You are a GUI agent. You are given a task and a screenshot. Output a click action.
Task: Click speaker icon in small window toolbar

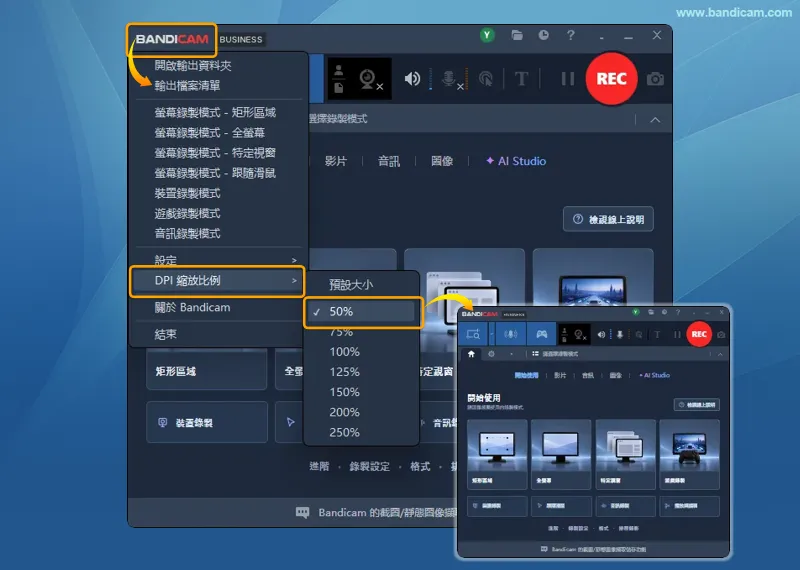(602, 335)
